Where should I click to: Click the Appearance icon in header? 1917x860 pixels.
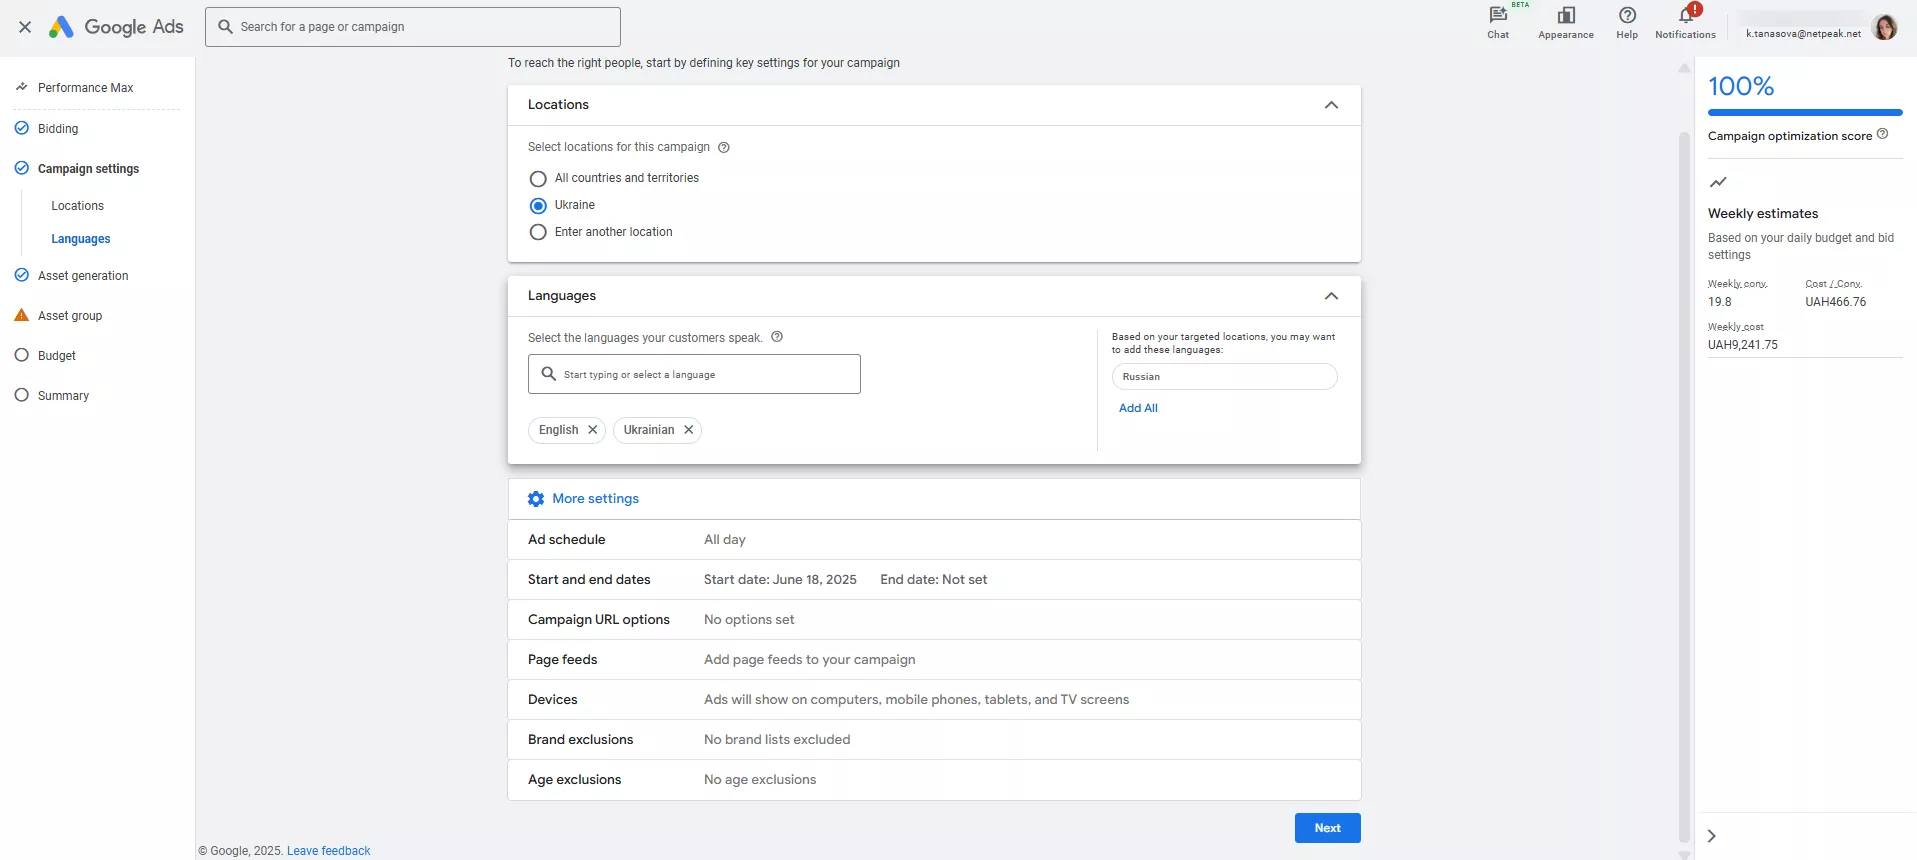(x=1565, y=16)
